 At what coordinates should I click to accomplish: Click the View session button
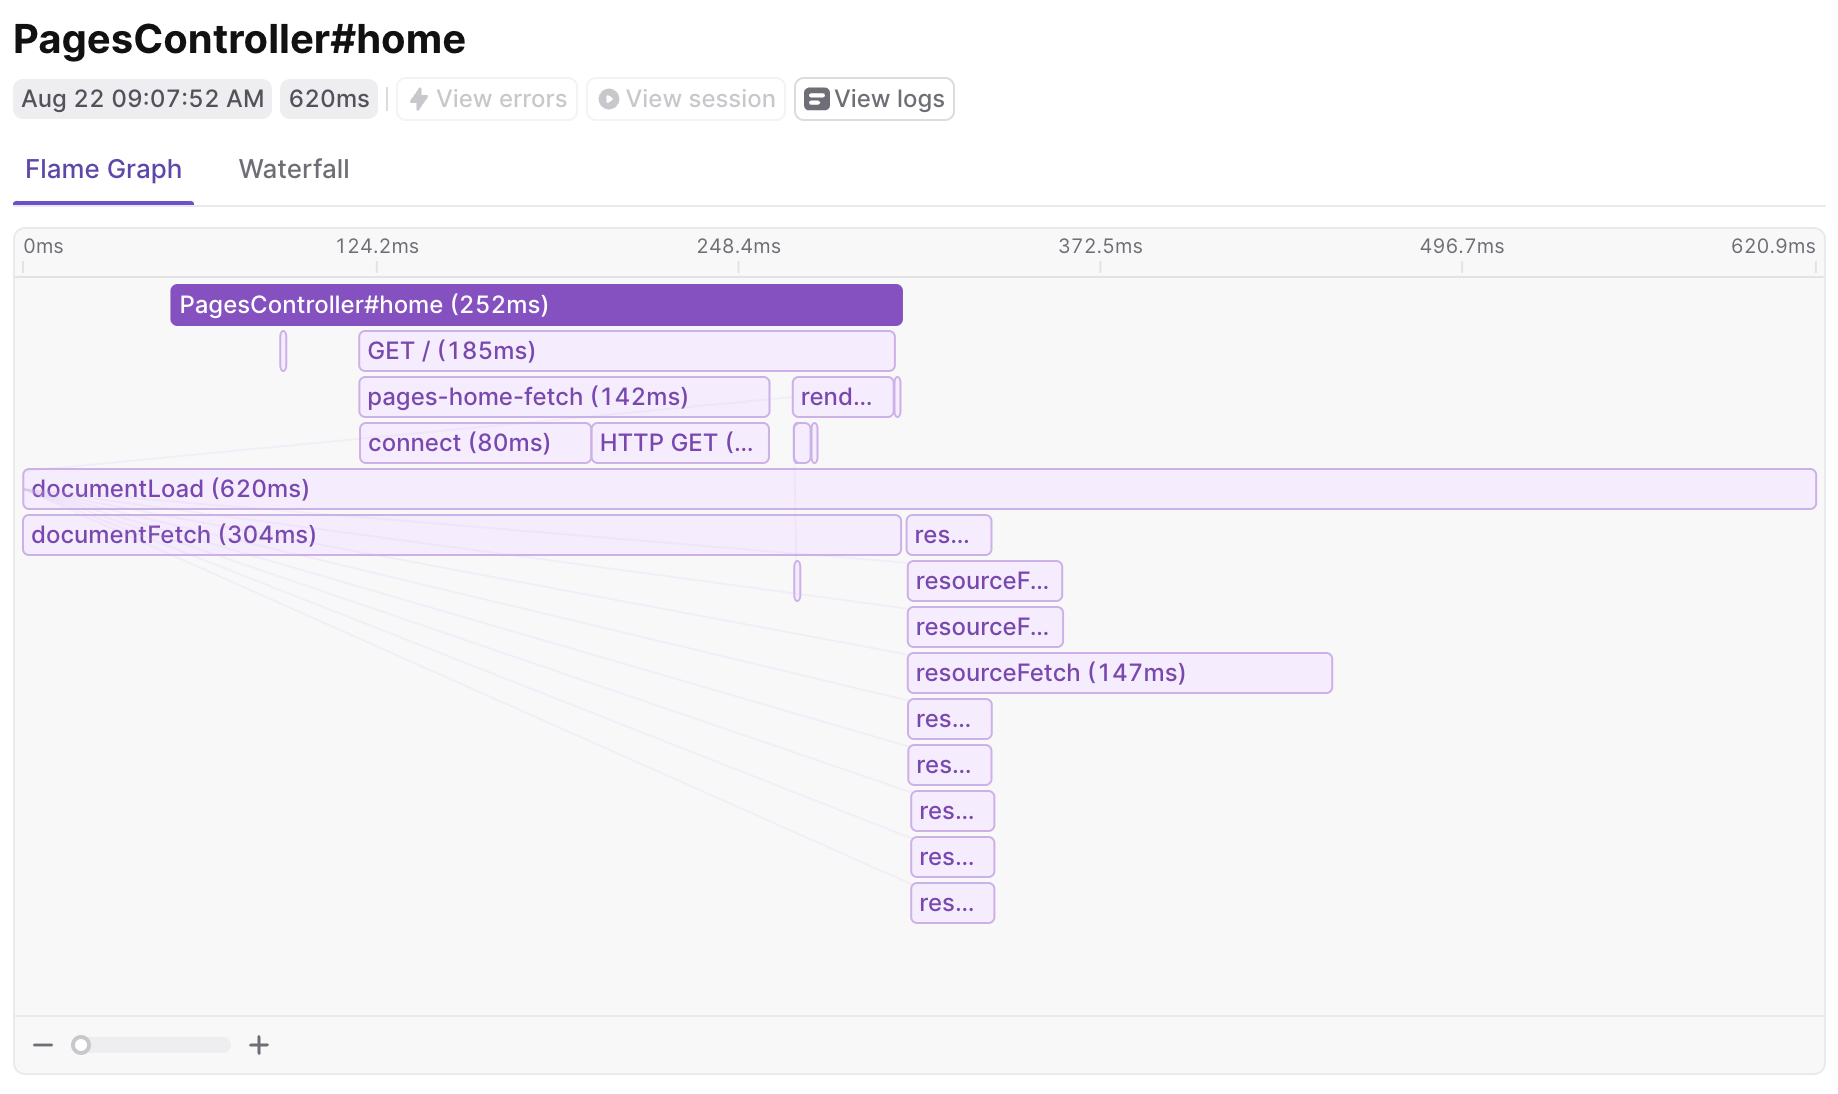point(685,99)
